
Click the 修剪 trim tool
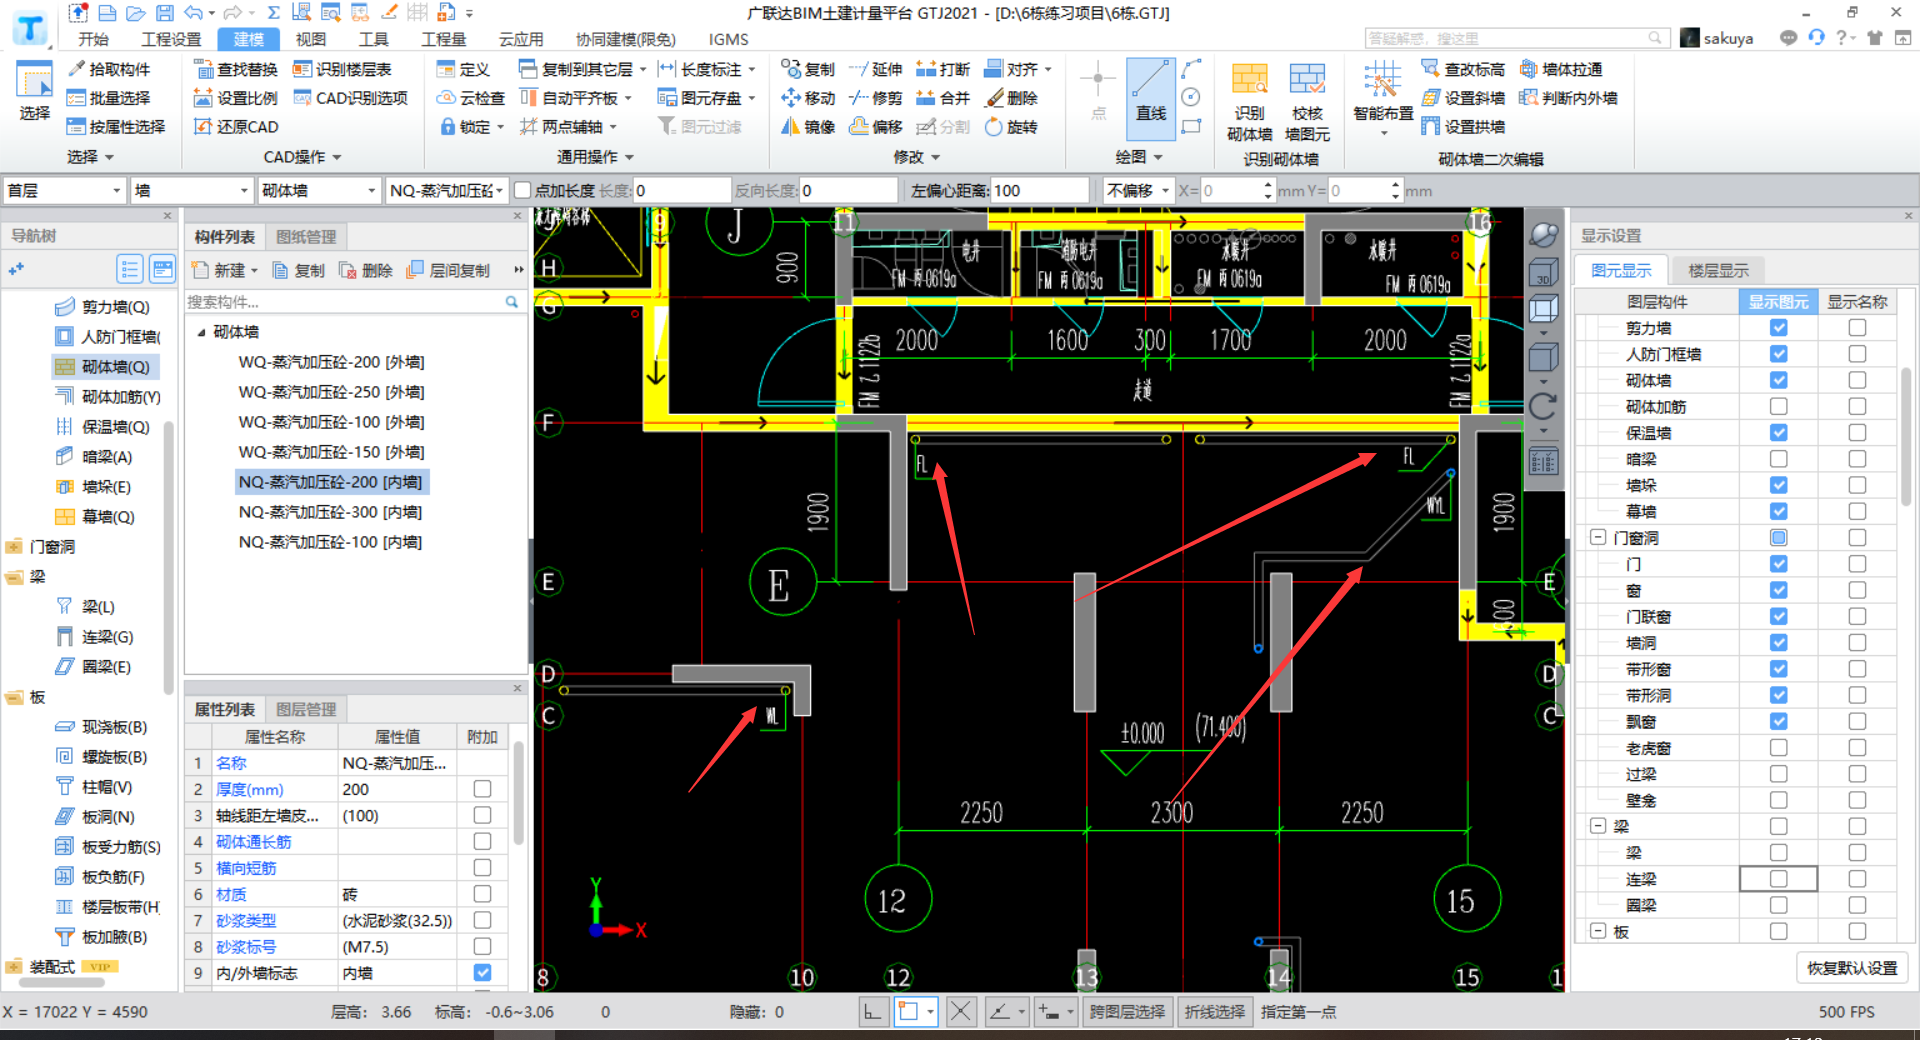875,98
